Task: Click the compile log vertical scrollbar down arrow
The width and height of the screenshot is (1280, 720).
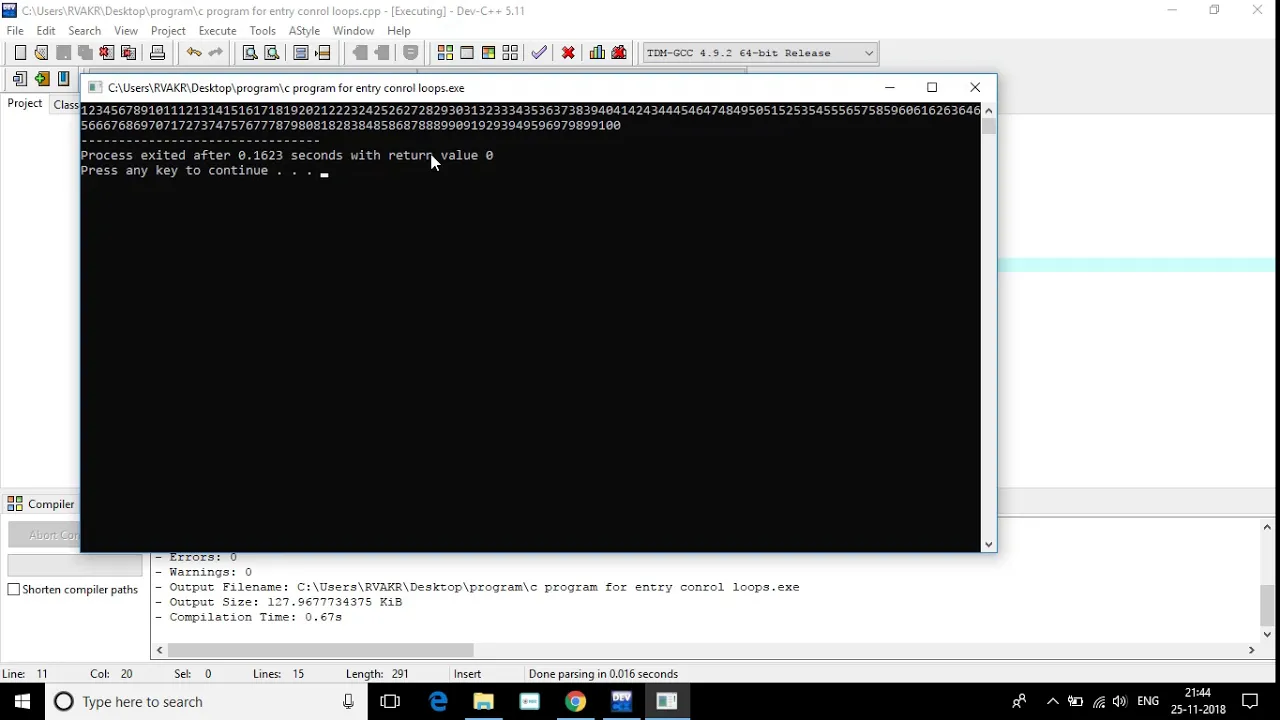Action: (1268, 634)
